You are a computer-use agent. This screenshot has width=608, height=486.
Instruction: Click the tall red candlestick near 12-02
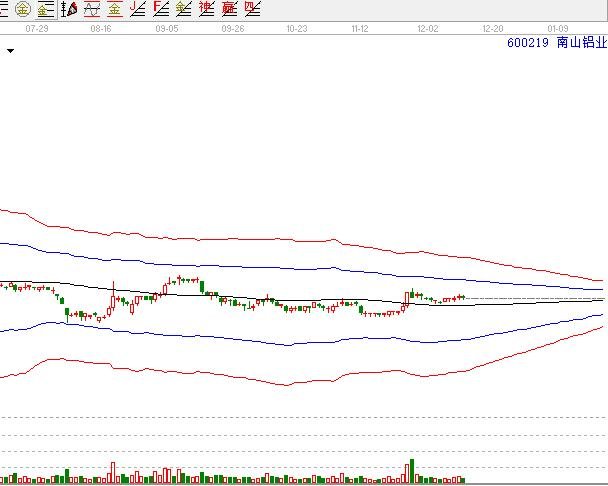[407, 300]
